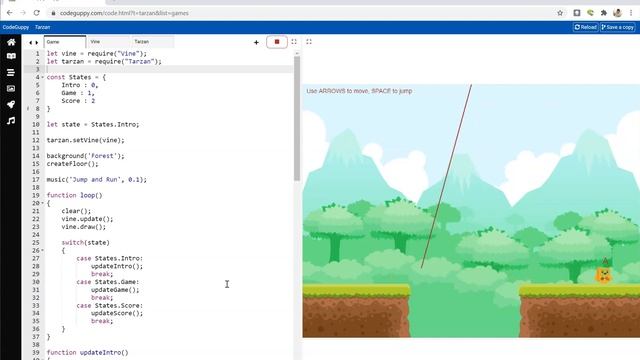Open the browser extensions puzzle icon
The width and height of the screenshot is (640, 360).
[x=604, y=13]
